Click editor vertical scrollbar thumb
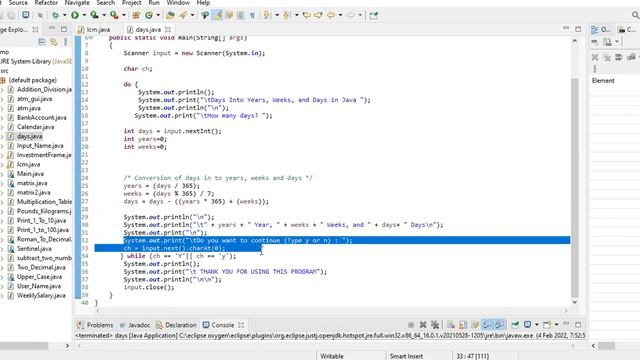 pos(575,187)
